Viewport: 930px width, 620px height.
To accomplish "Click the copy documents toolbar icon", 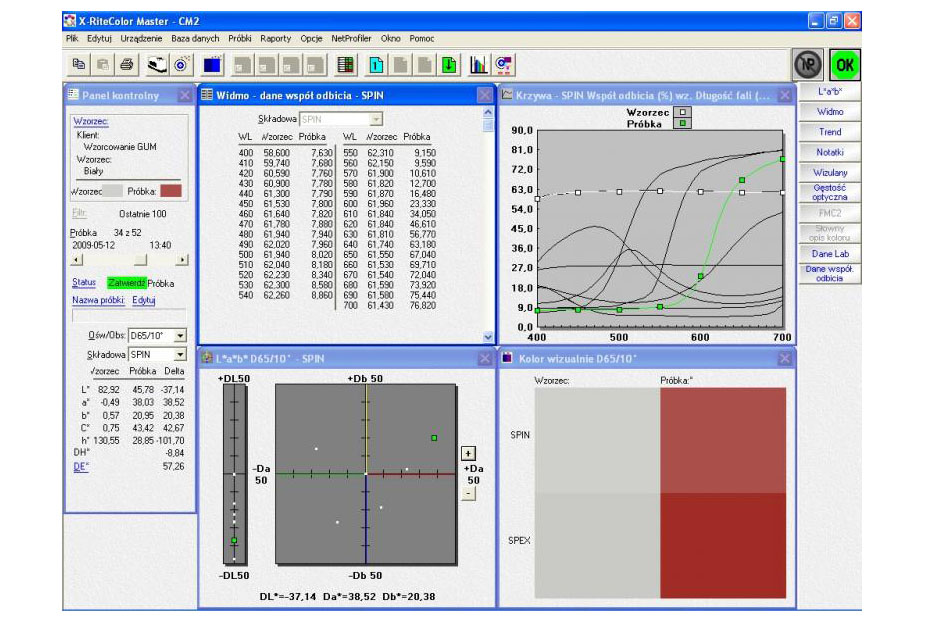I will click(x=78, y=64).
